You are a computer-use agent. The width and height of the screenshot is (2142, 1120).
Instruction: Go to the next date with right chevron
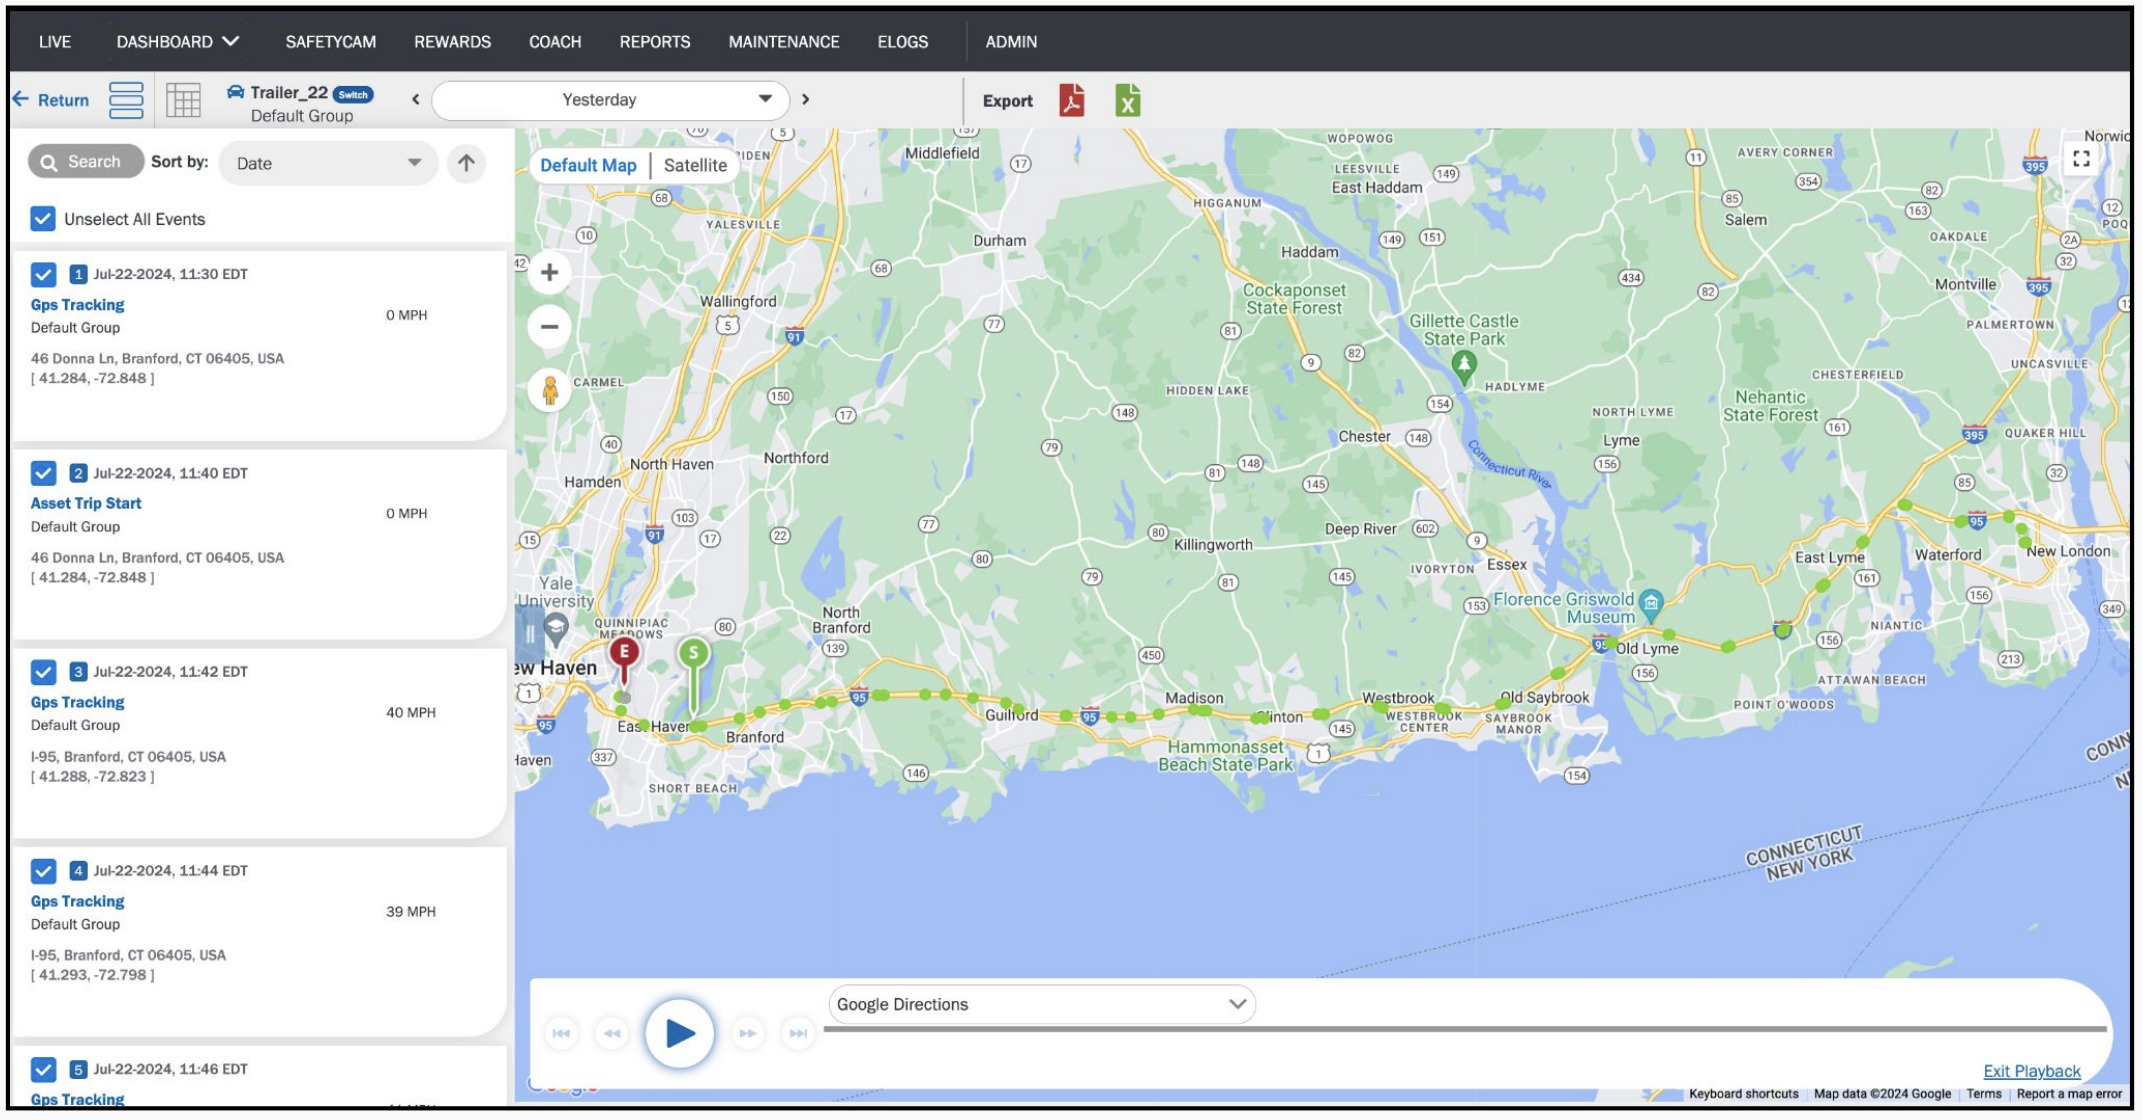806,99
